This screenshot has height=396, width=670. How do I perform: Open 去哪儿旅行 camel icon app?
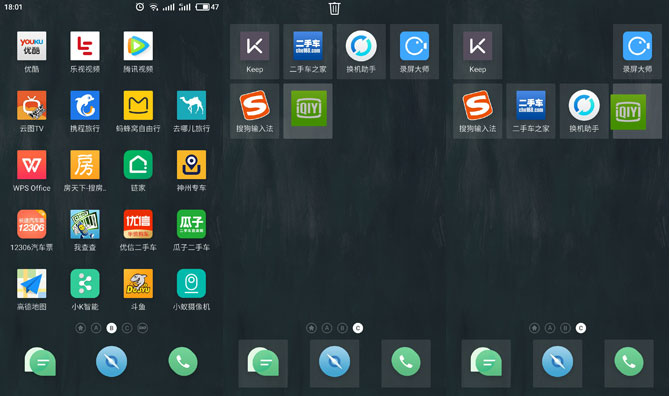(x=191, y=105)
